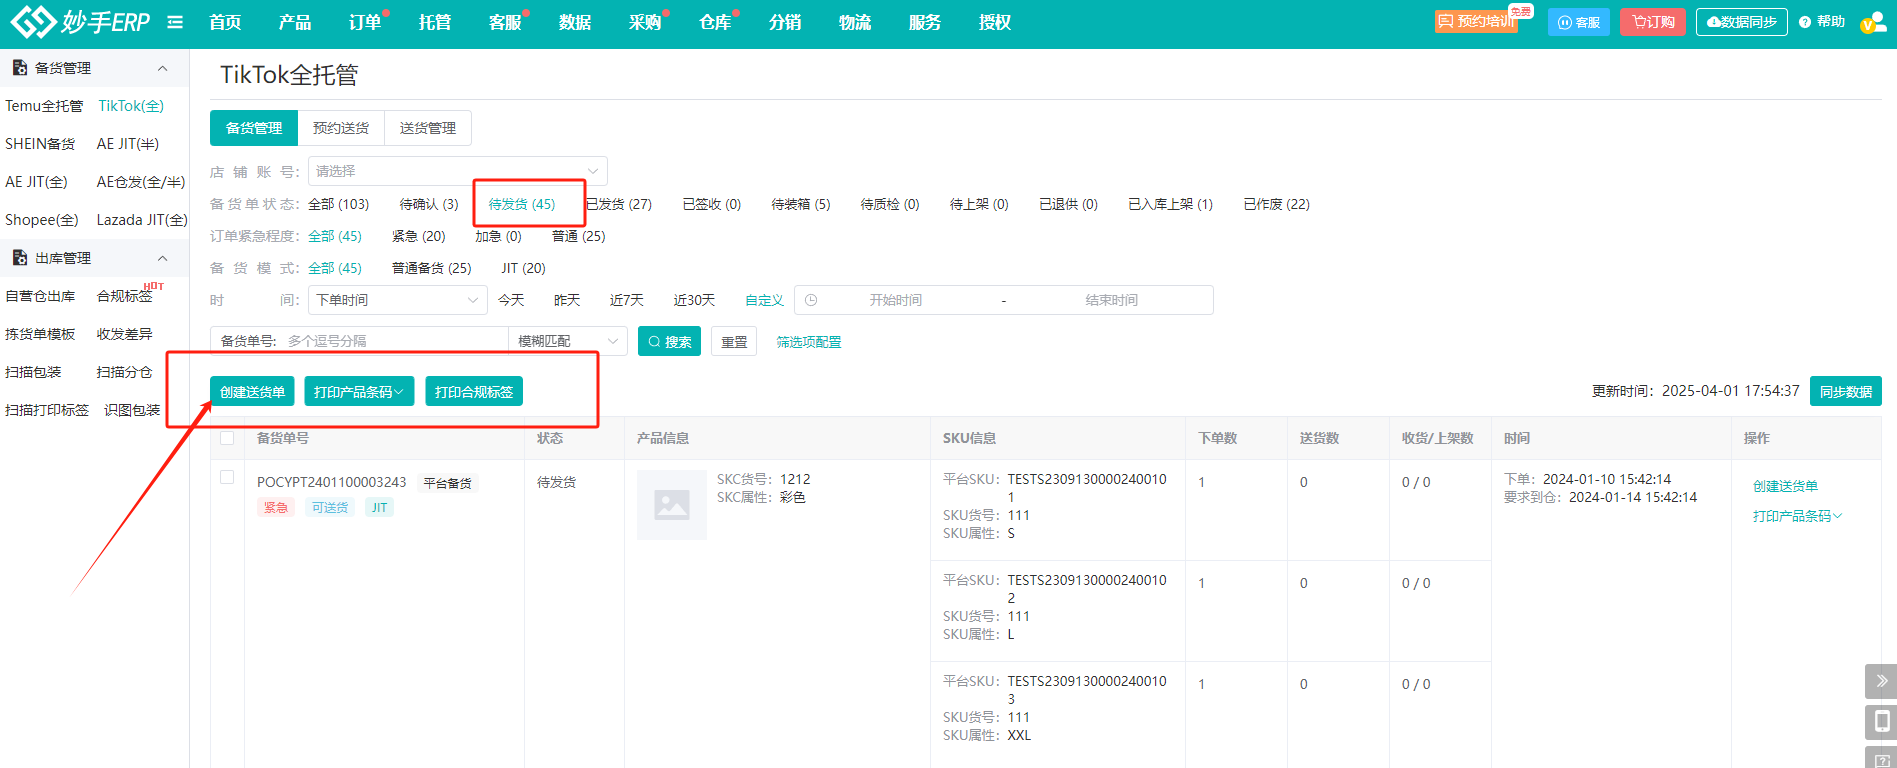The height and width of the screenshot is (768, 1897).
Task: Filter stocking mode by JIT (20)
Action: pyautogui.click(x=524, y=268)
